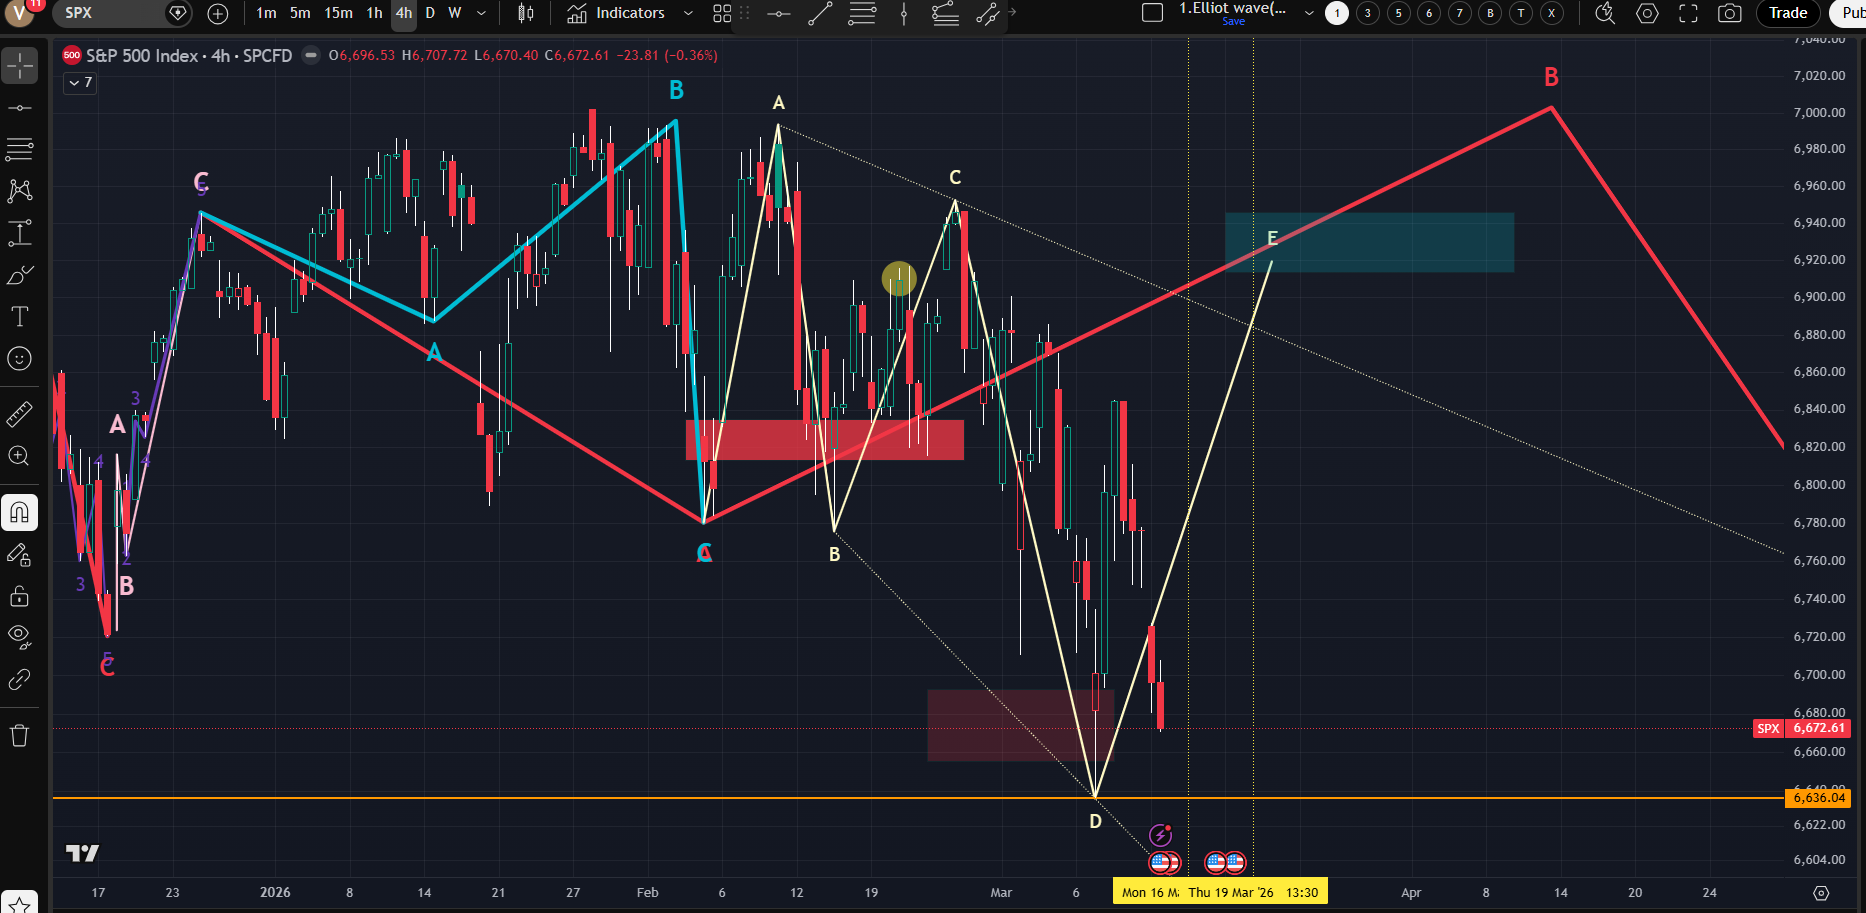Open the Fibonacci tools in left sidebar
This screenshot has height=913, width=1866.
click(19, 150)
